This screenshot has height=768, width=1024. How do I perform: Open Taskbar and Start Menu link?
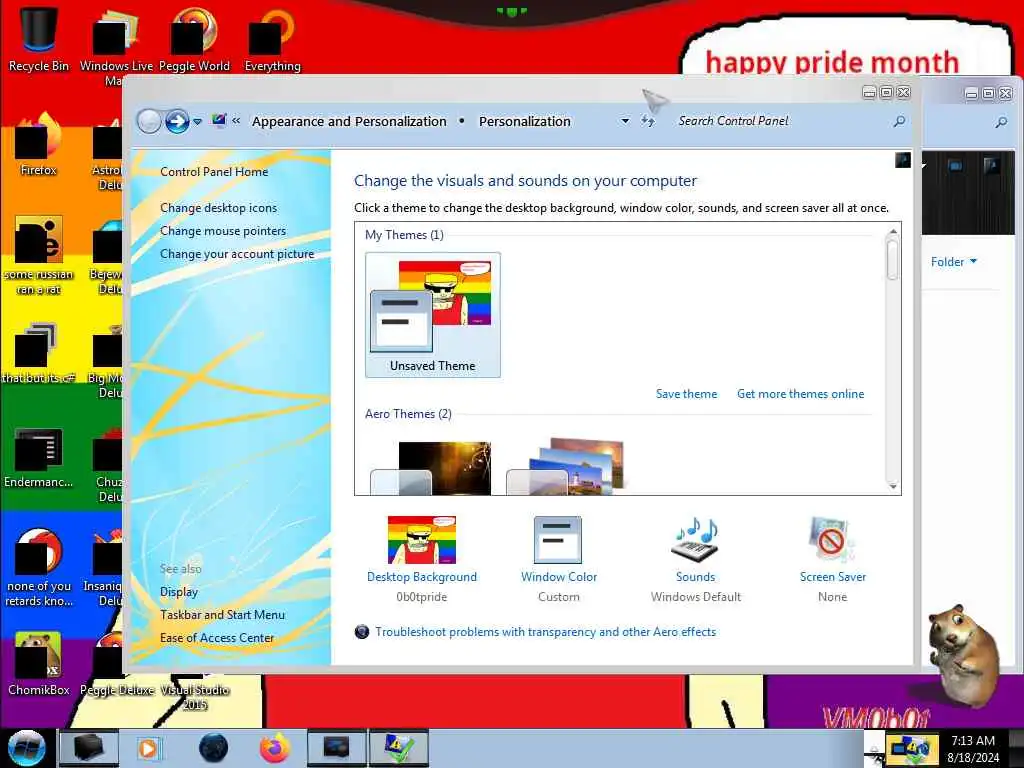[x=223, y=615]
